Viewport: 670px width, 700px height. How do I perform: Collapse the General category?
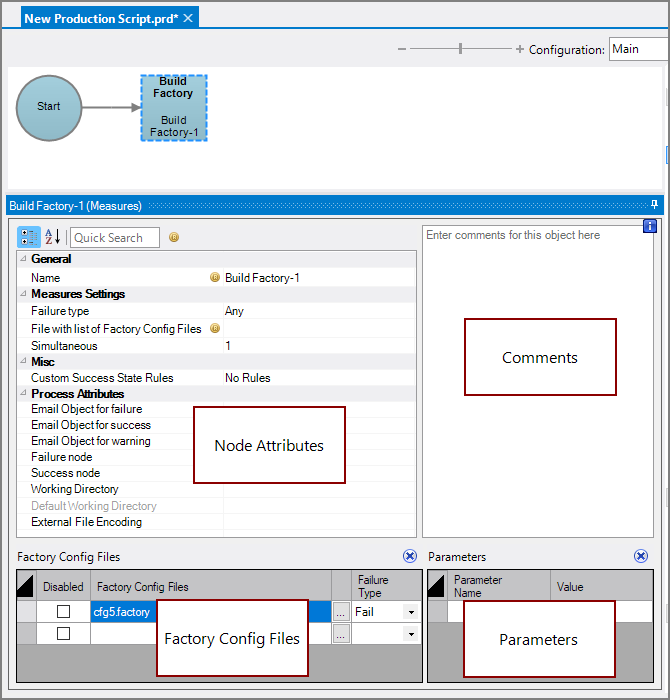click(x=23, y=258)
